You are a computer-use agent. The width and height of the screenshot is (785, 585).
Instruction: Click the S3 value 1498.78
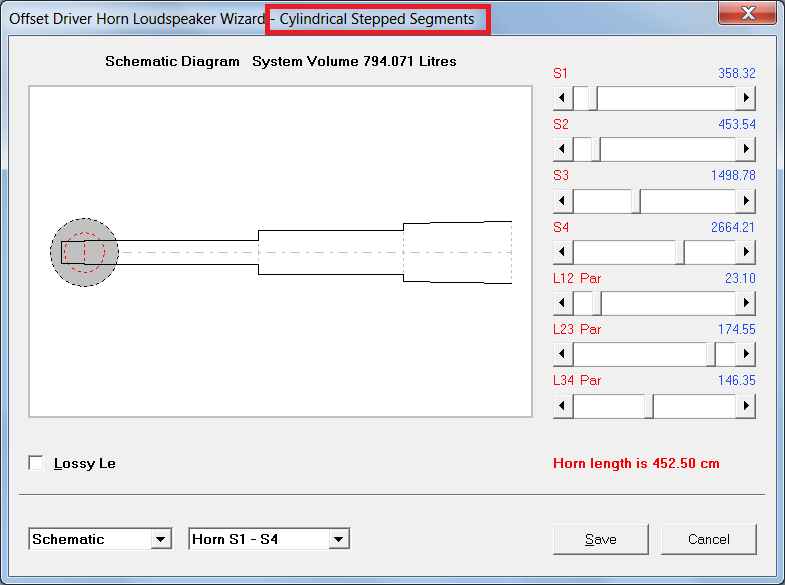pos(733,175)
